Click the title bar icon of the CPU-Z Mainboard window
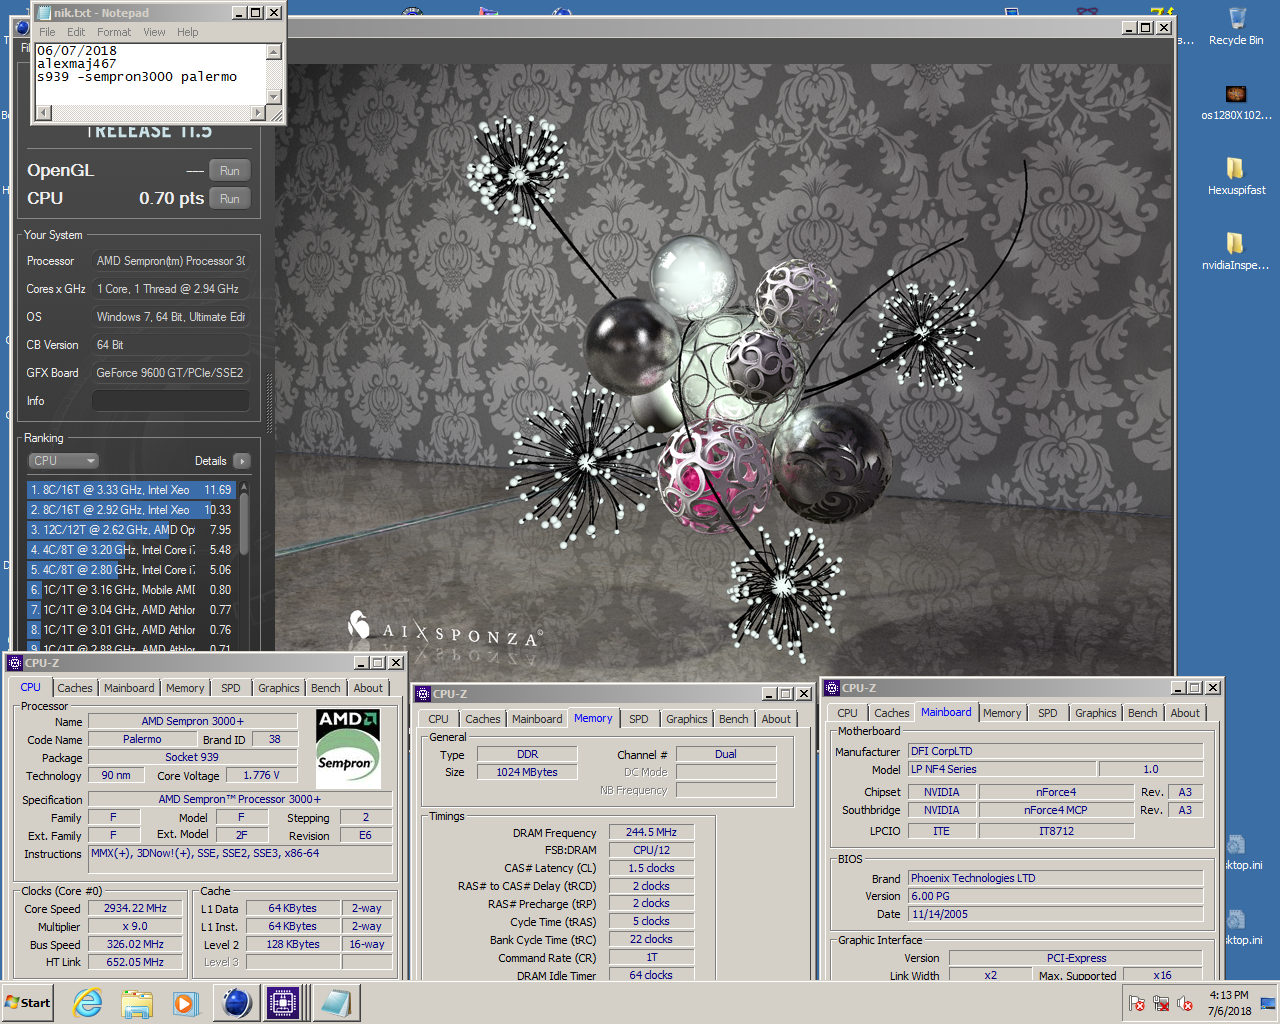Image resolution: width=1280 pixels, height=1024 pixels. pos(832,688)
